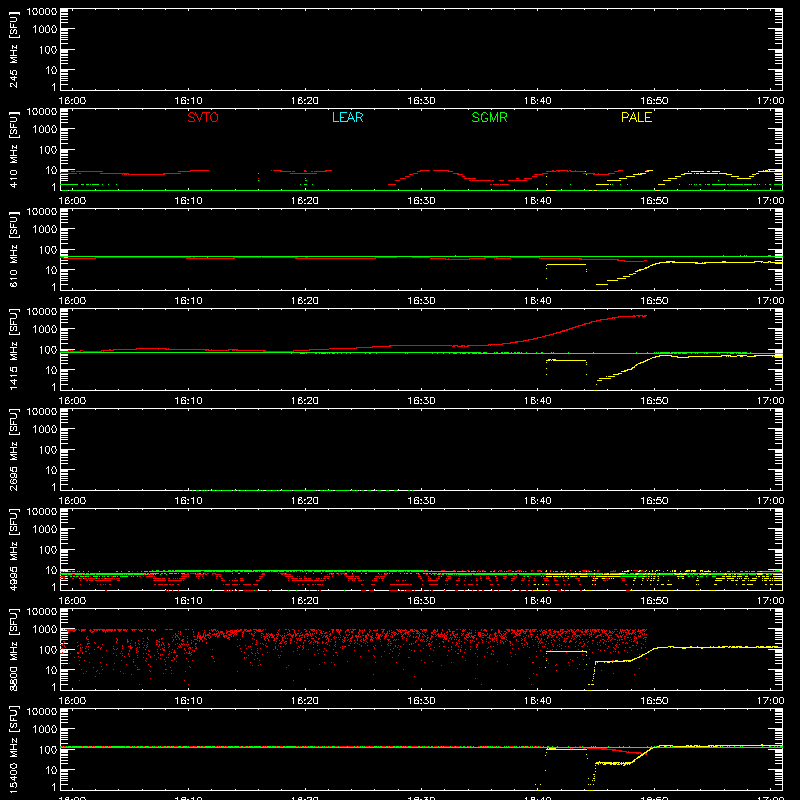The height and width of the screenshot is (800, 800).
Task: Click the yellow PALE station label
Action: 636,117
